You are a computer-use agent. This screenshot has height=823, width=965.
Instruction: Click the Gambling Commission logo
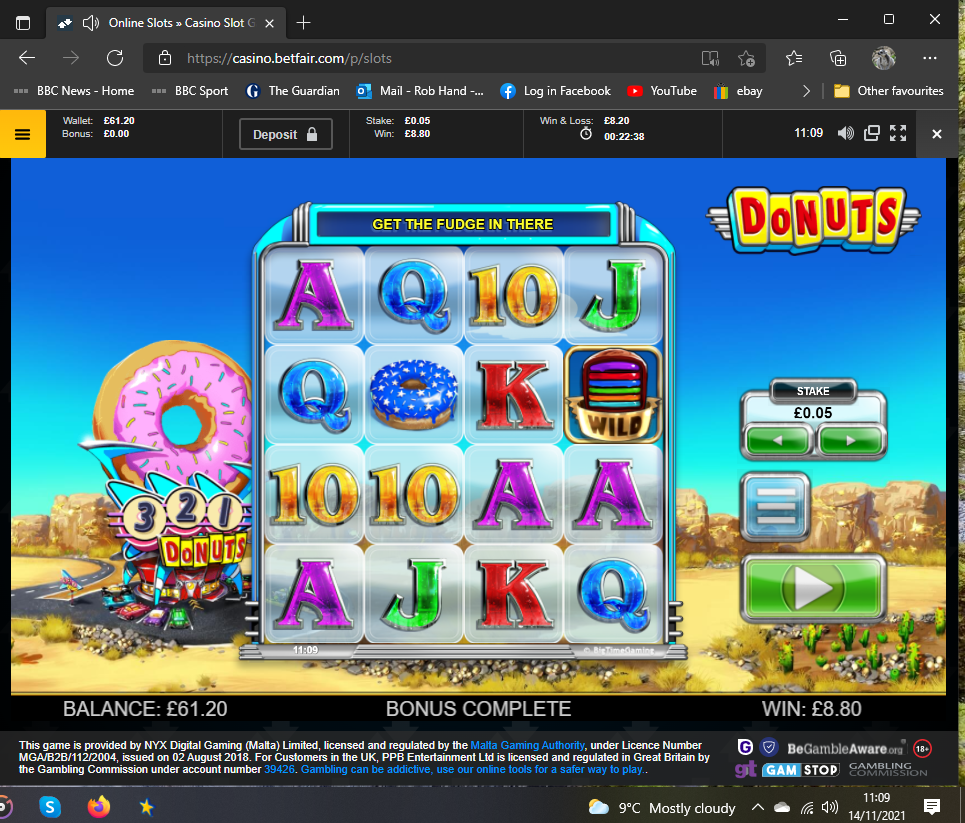[887, 769]
